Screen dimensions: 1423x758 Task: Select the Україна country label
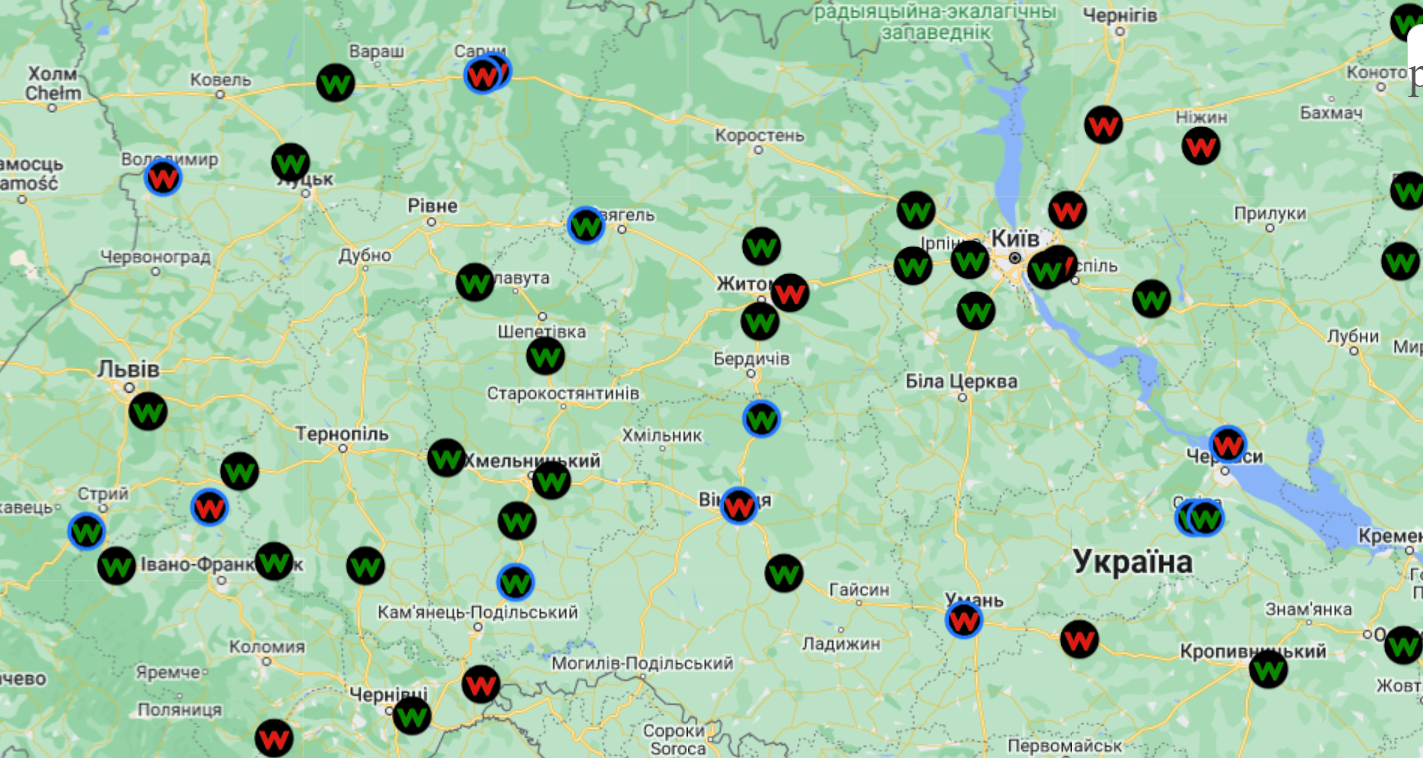click(1134, 562)
